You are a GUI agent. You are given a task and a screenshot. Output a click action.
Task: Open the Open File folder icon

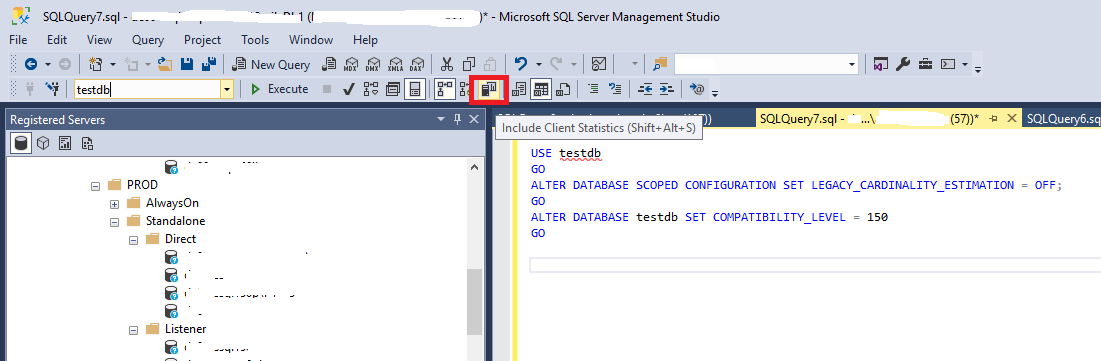pos(165,64)
